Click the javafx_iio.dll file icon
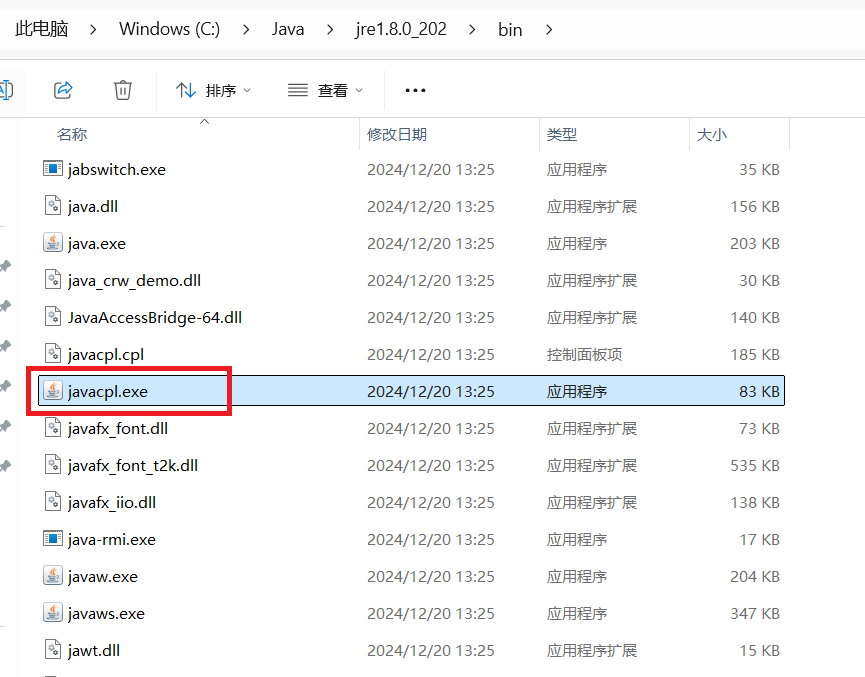 tap(52, 502)
